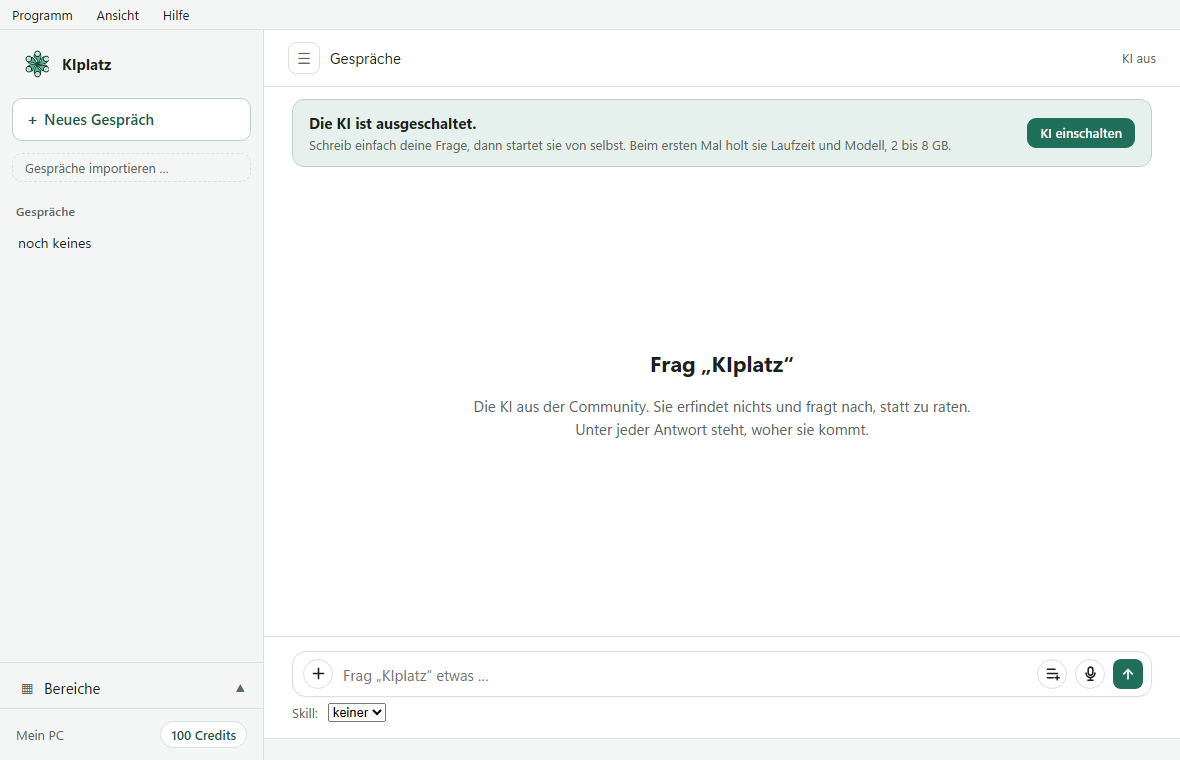The height and width of the screenshot is (760, 1180).
Task: Open the Programm menu
Action: pos(42,15)
